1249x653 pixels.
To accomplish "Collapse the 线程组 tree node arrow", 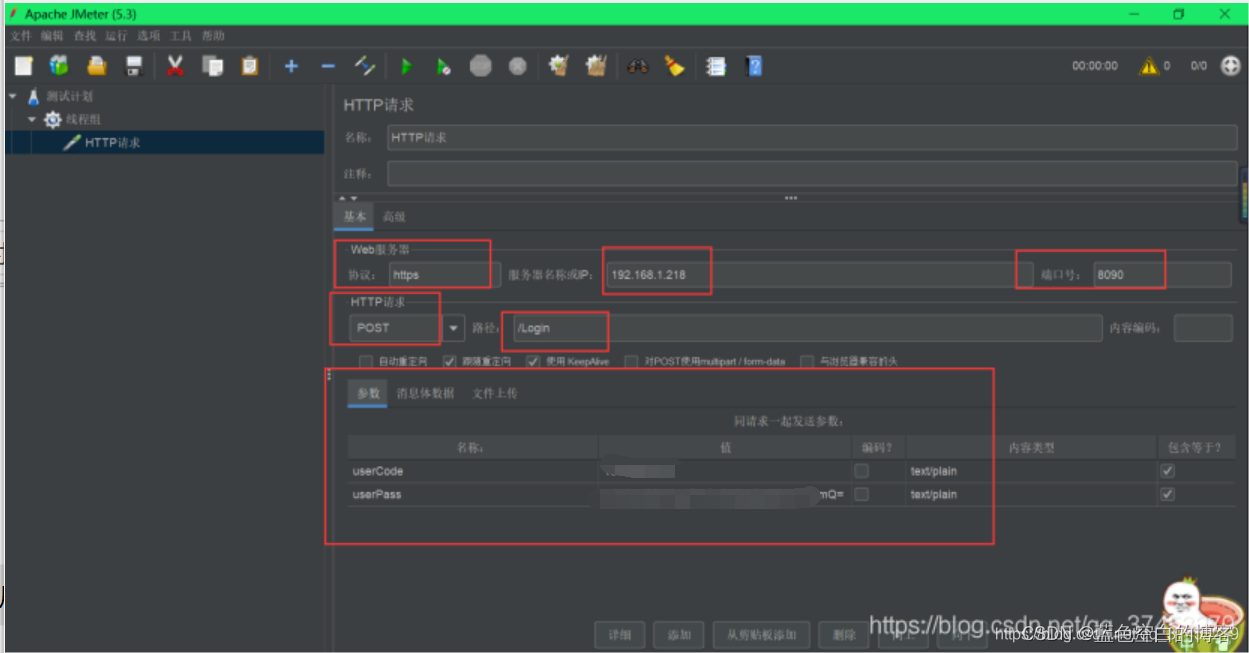I will [x=32, y=119].
